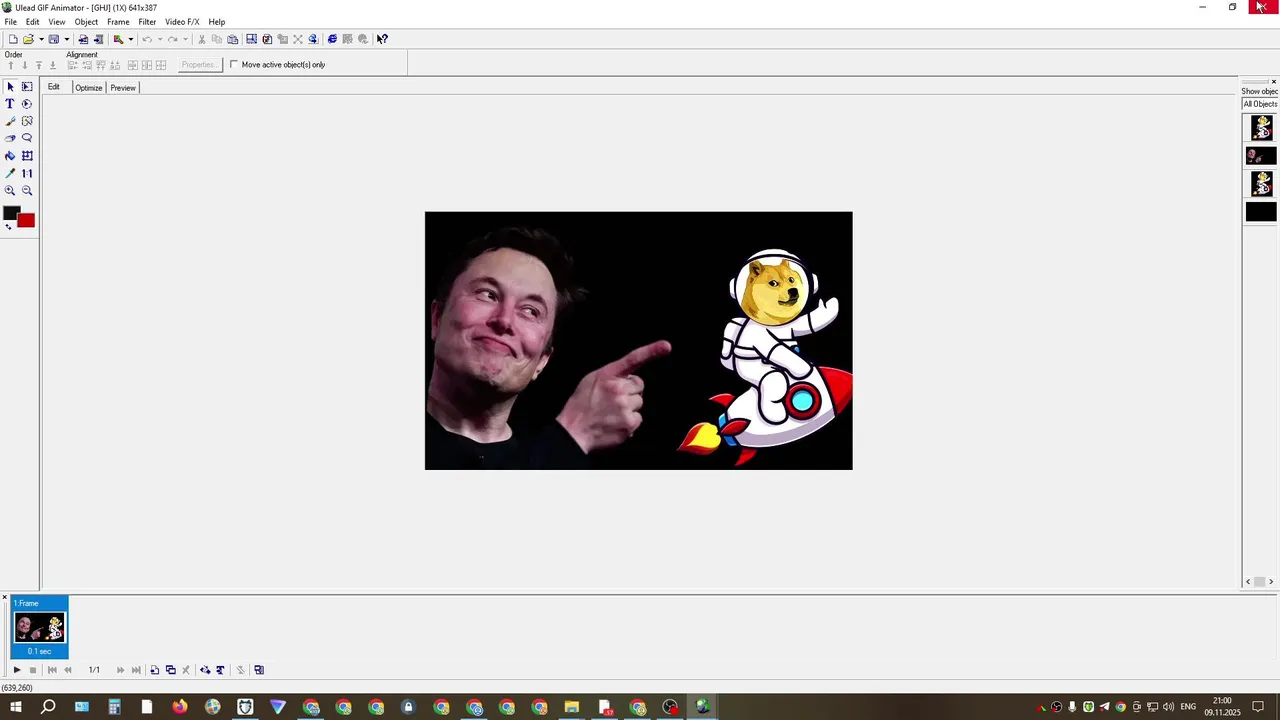Select the Crop tool
The height and width of the screenshot is (720, 1280).
(x=27, y=156)
